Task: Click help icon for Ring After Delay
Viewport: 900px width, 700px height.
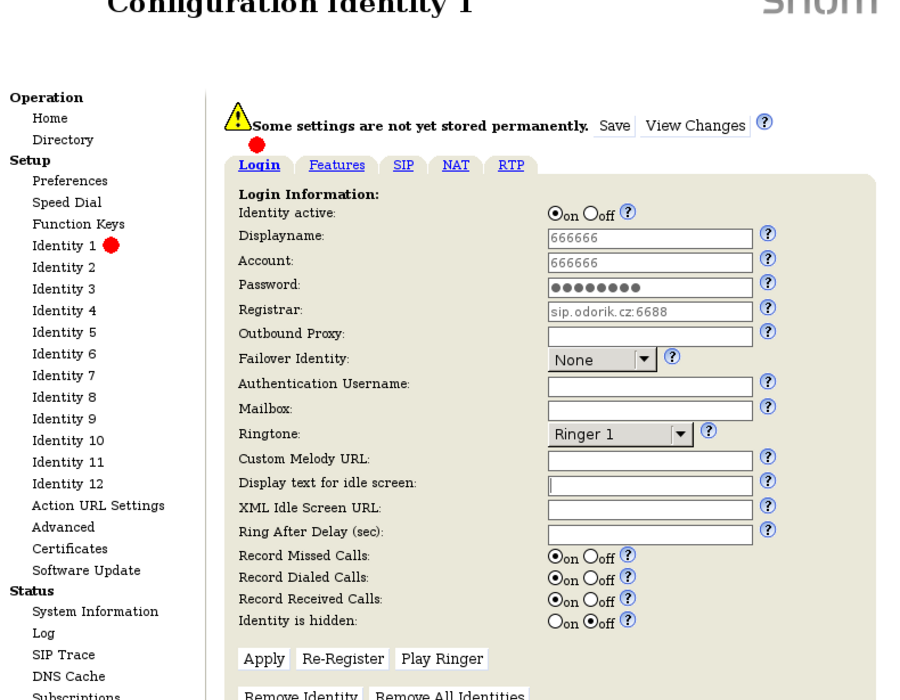Action: point(768,530)
